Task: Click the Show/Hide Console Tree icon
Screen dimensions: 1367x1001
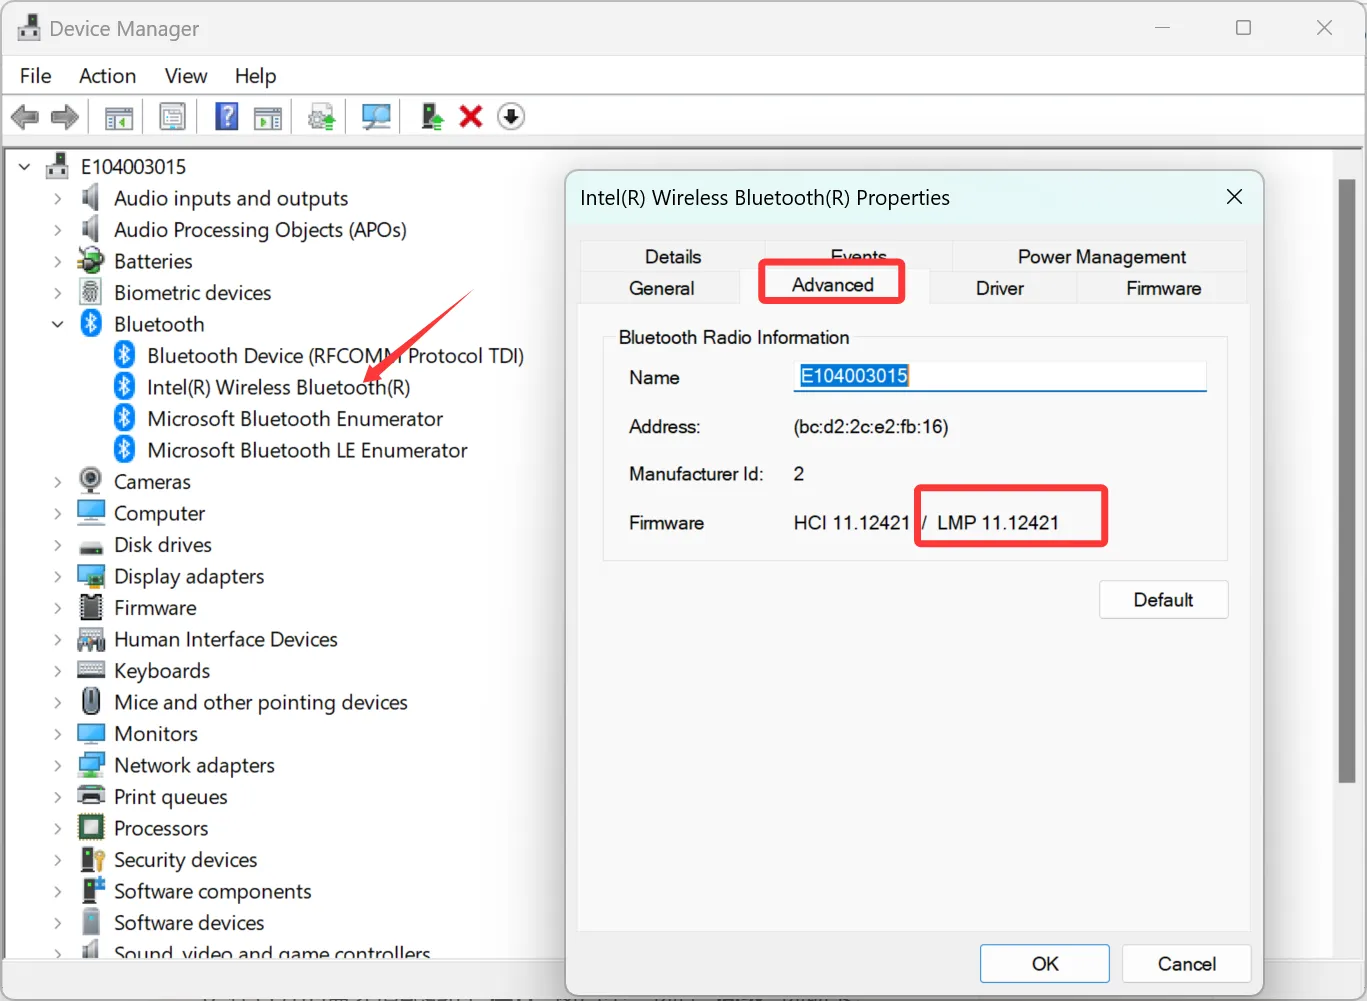Action: pyautogui.click(x=119, y=117)
